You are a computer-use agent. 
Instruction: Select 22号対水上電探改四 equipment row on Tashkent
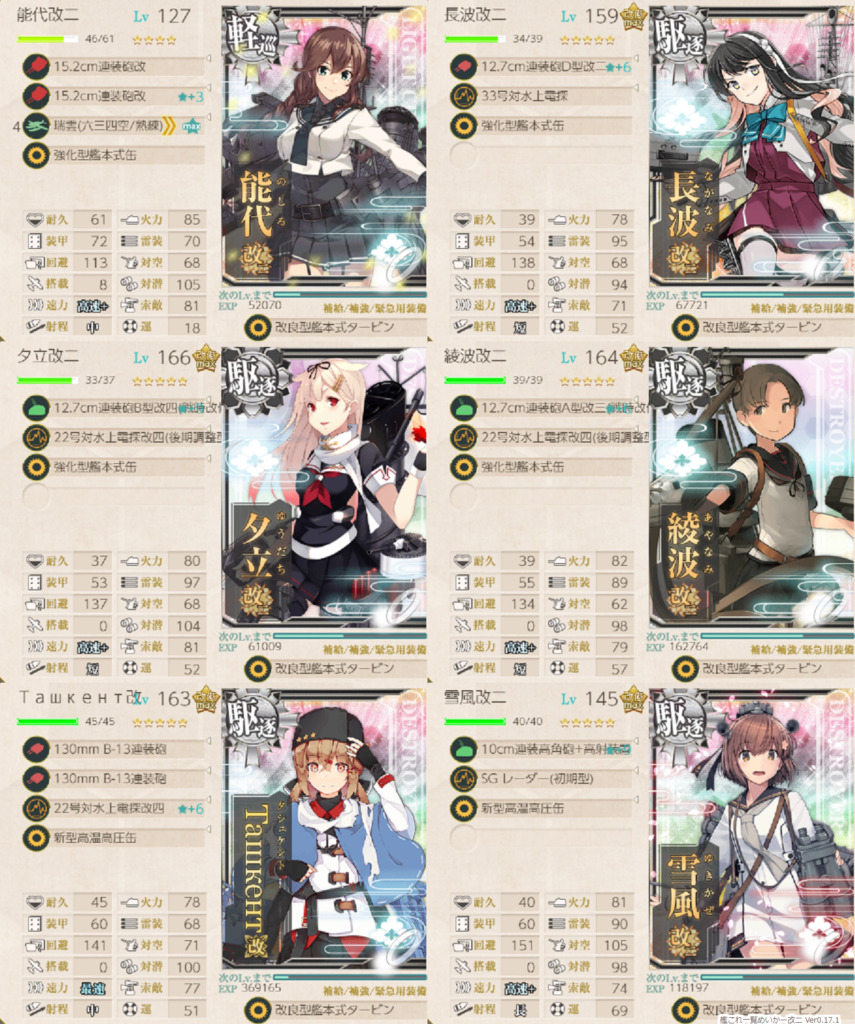[114, 808]
